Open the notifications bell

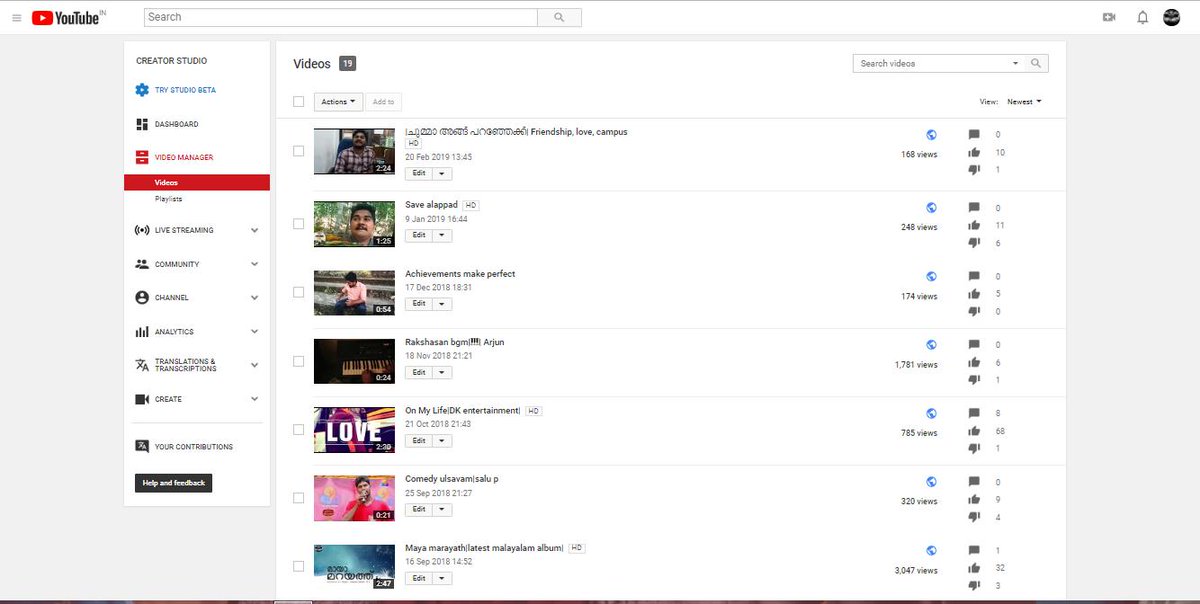1142,17
